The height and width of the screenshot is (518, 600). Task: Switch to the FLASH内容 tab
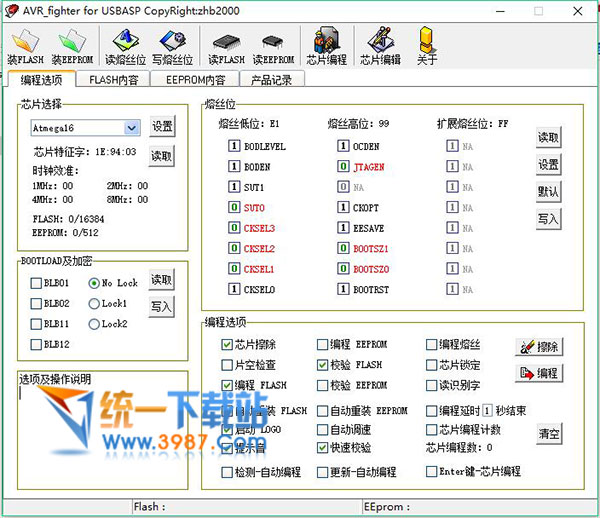113,80
